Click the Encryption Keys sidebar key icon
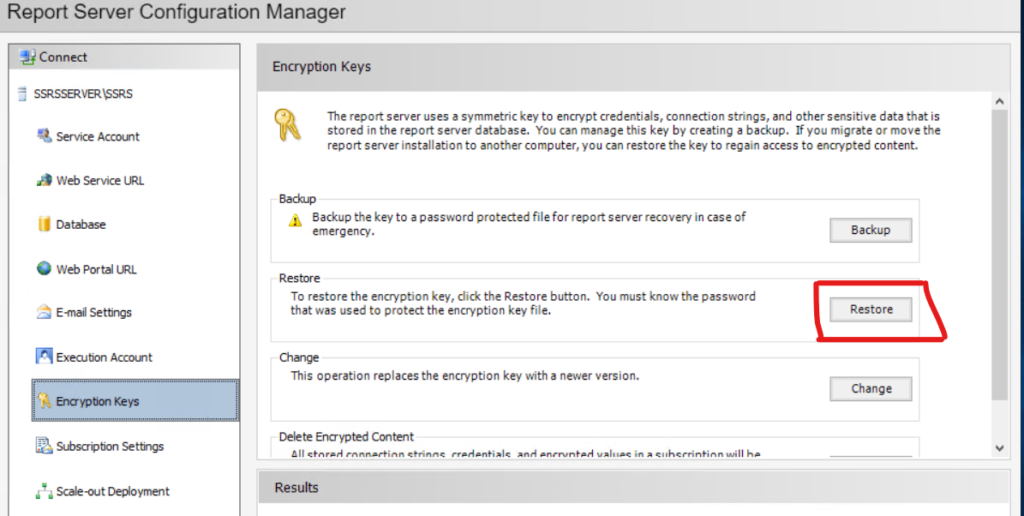 click(44, 400)
